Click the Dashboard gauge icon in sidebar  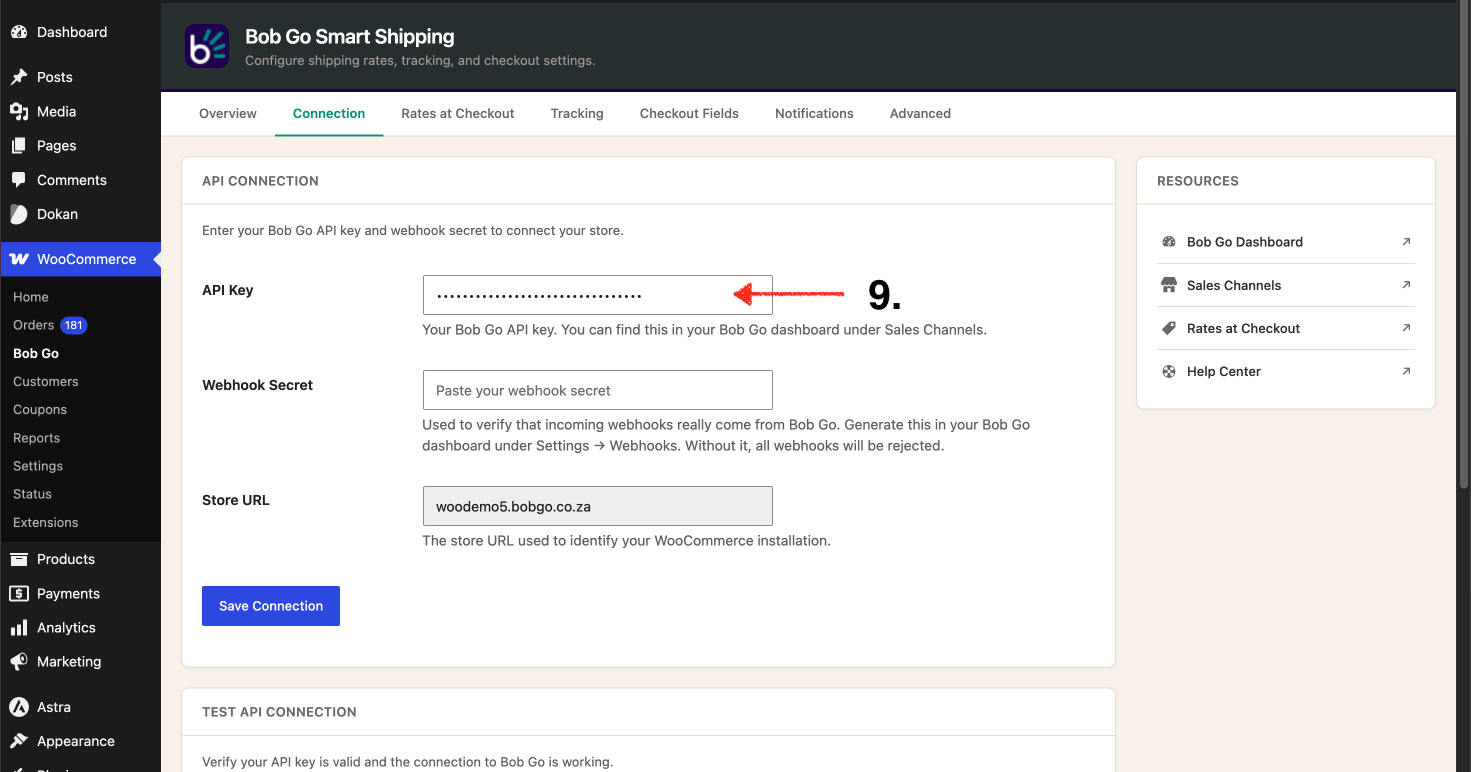(18, 32)
